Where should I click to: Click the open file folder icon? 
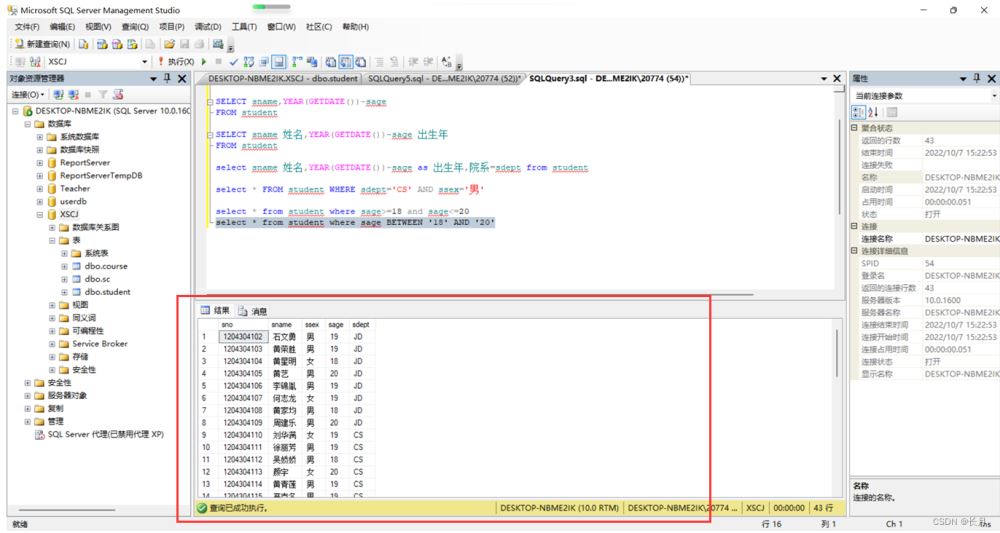pyautogui.click(x=170, y=44)
